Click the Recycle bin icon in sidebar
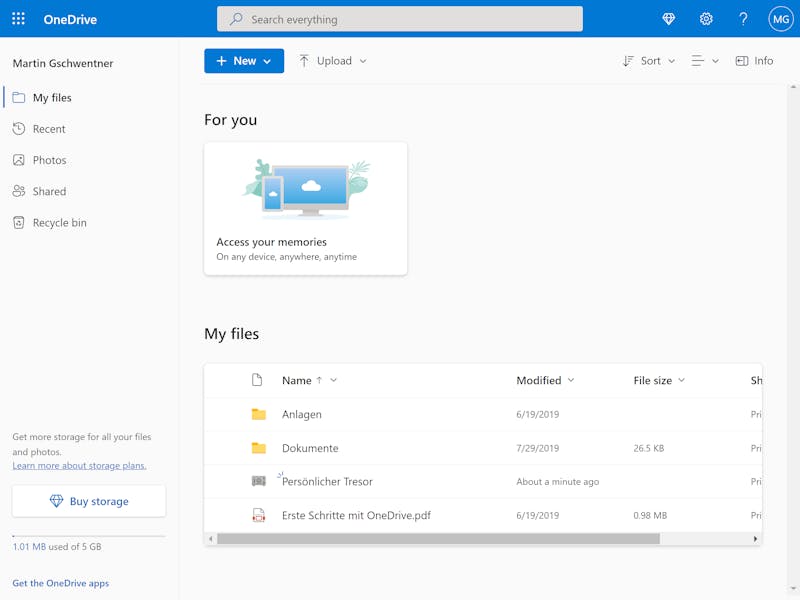This screenshot has width=800, height=600. coord(19,222)
